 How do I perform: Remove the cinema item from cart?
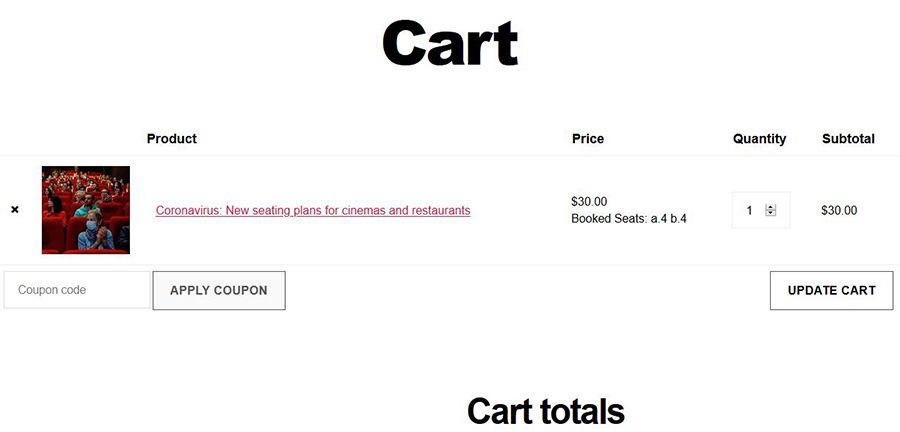click(14, 210)
